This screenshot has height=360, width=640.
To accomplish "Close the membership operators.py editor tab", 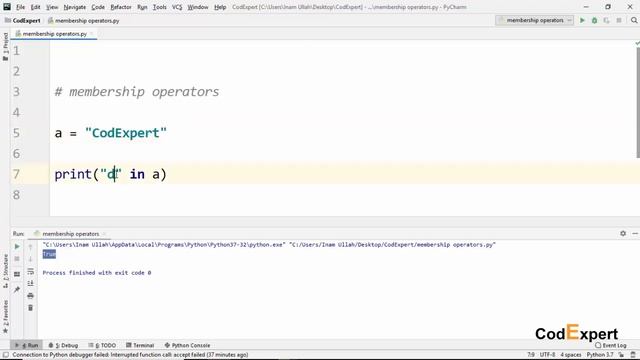I will pyautogui.click(x=92, y=34).
